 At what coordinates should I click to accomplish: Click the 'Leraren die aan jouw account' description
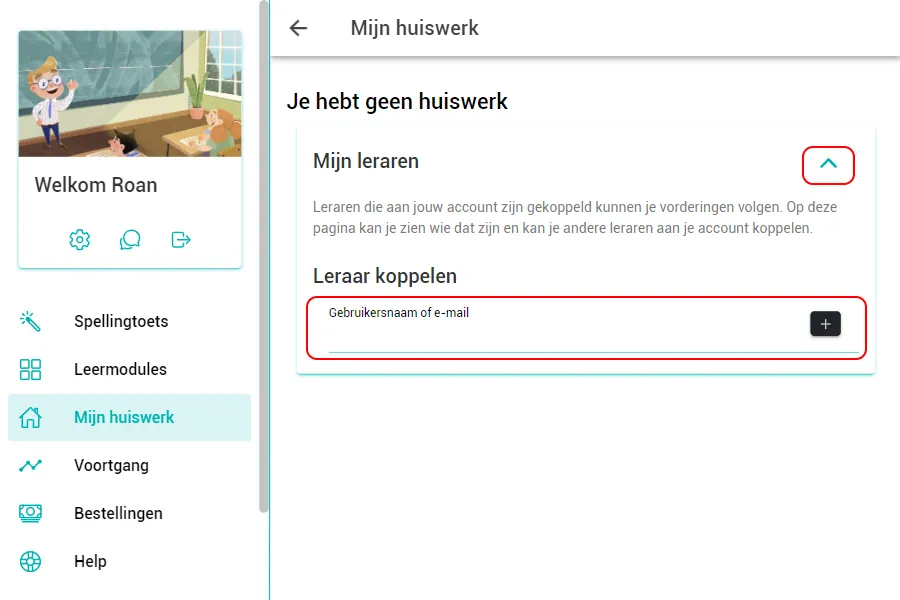tap(575, 218)
